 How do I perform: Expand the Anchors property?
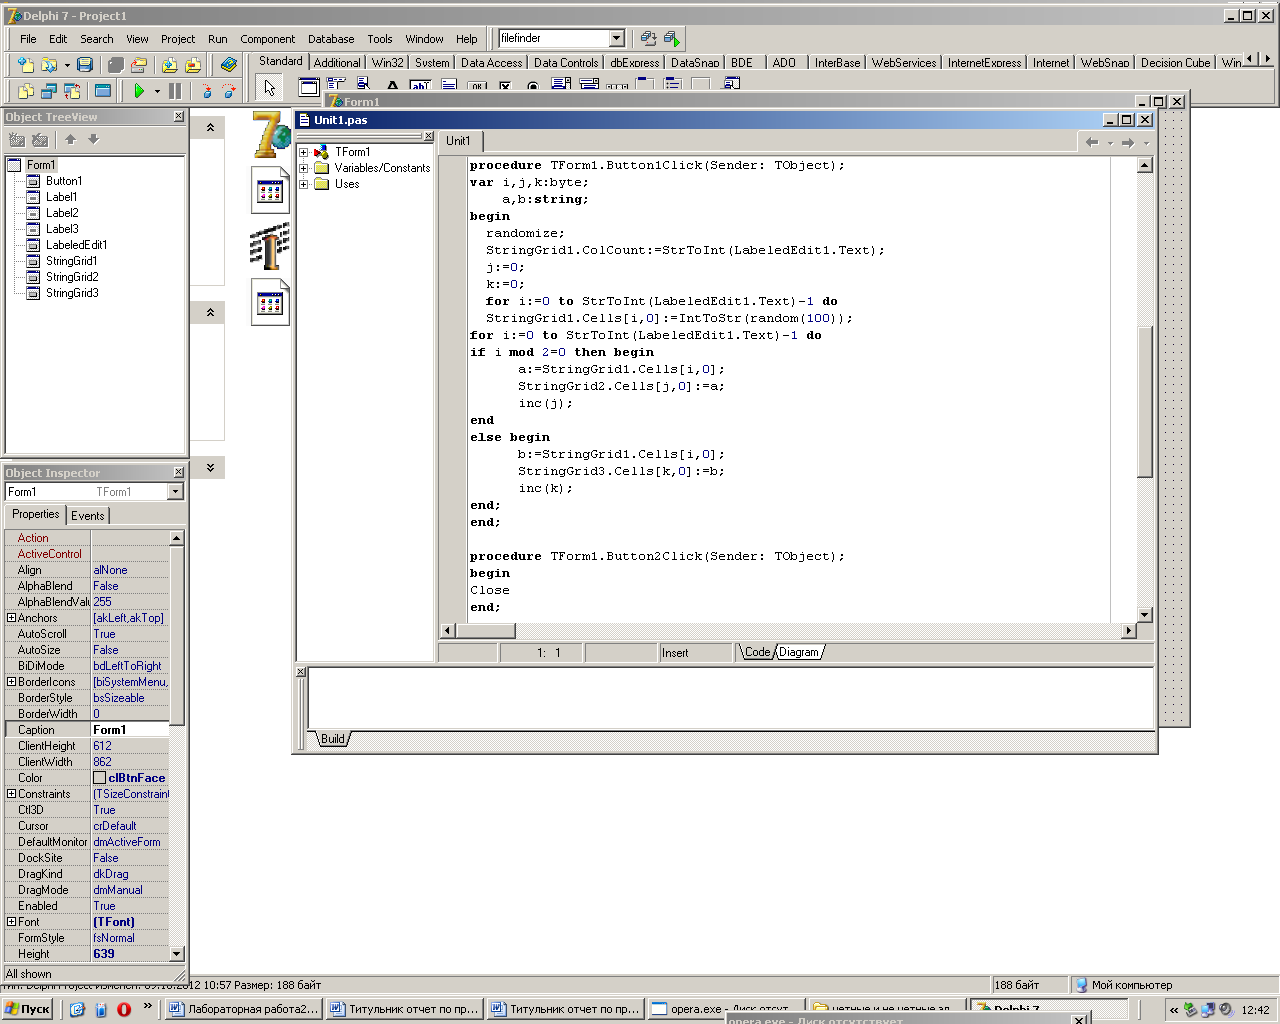coord(11,618)
